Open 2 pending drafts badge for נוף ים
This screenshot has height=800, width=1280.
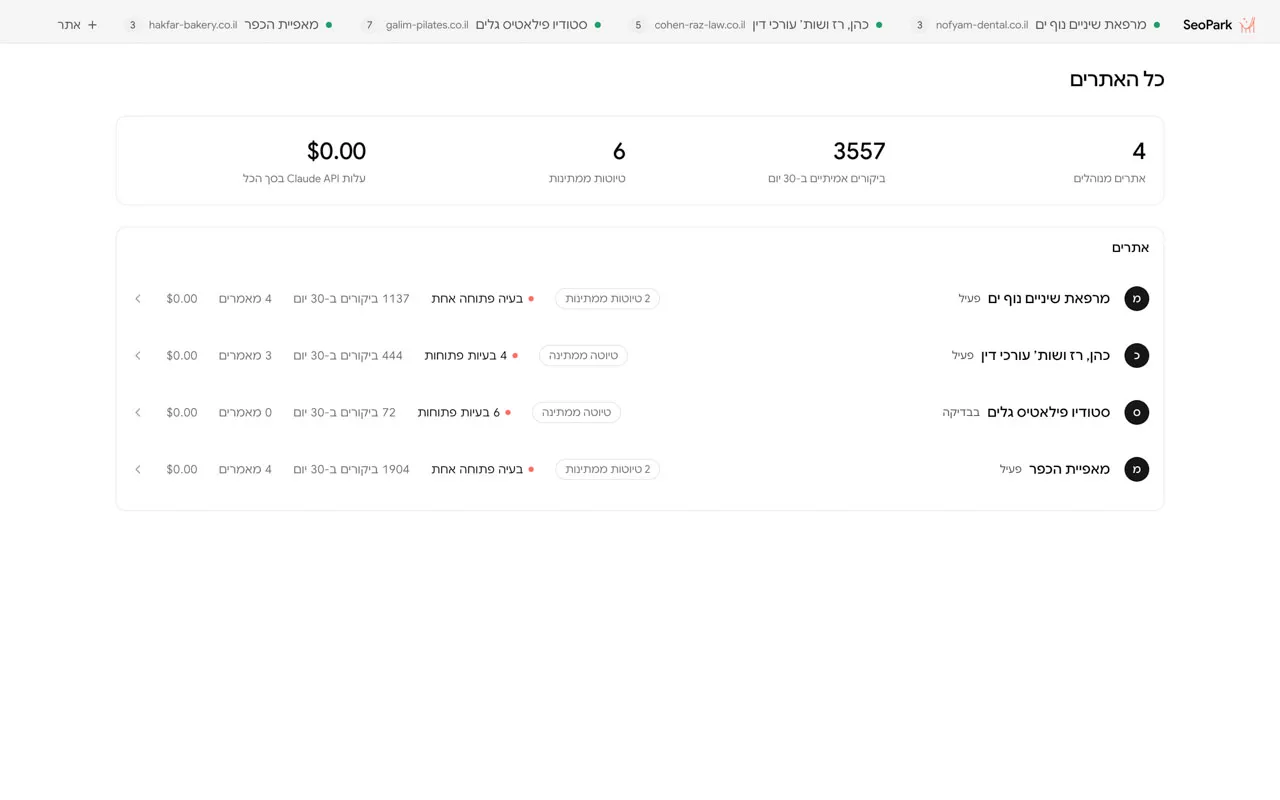[x=607, y=298]
